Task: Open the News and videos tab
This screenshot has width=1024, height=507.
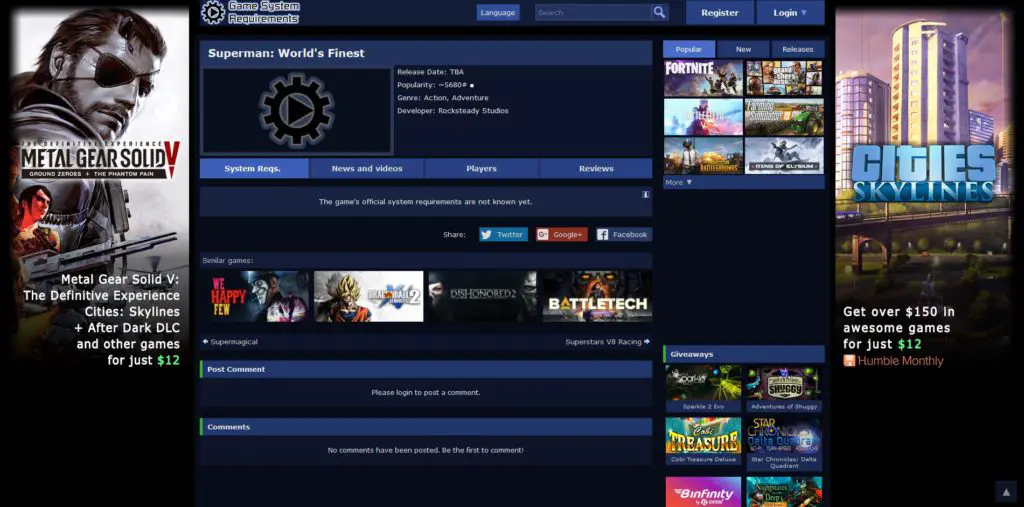Action: click(366, 169)
